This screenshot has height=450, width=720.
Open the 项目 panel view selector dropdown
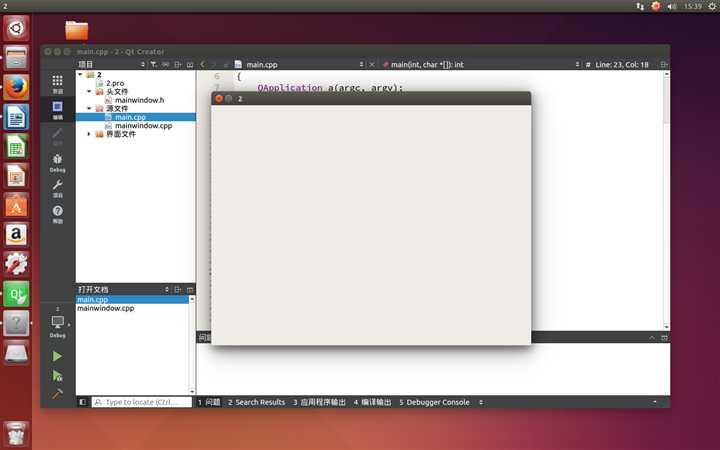point(112,65)
